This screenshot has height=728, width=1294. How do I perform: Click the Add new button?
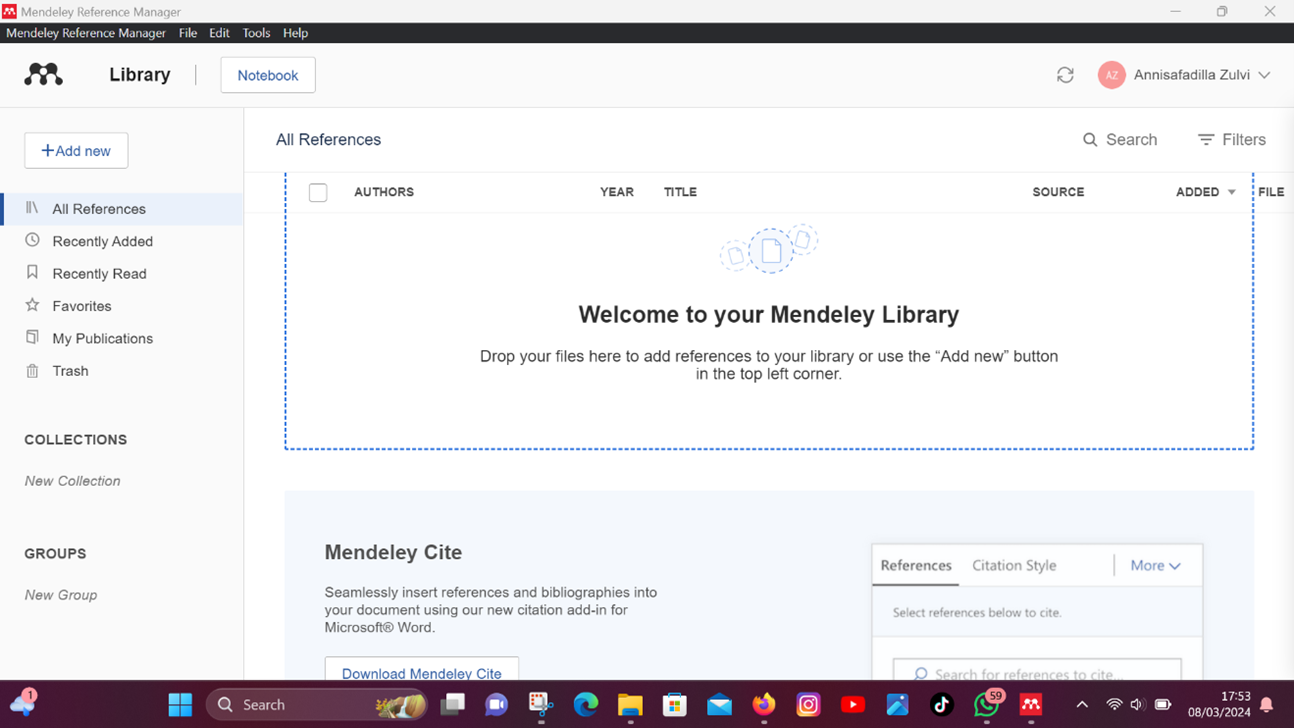click(76, 151)
